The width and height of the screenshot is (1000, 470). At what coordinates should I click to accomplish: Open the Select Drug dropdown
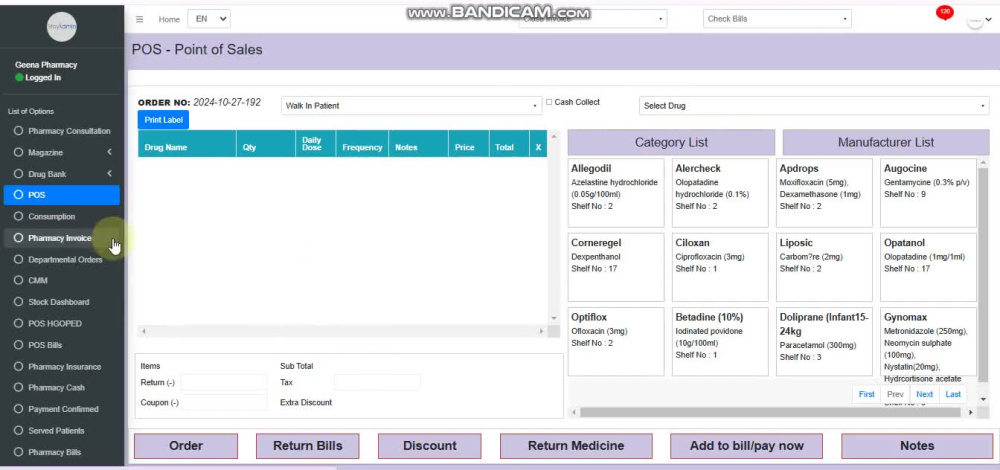(x=814, y=106)
